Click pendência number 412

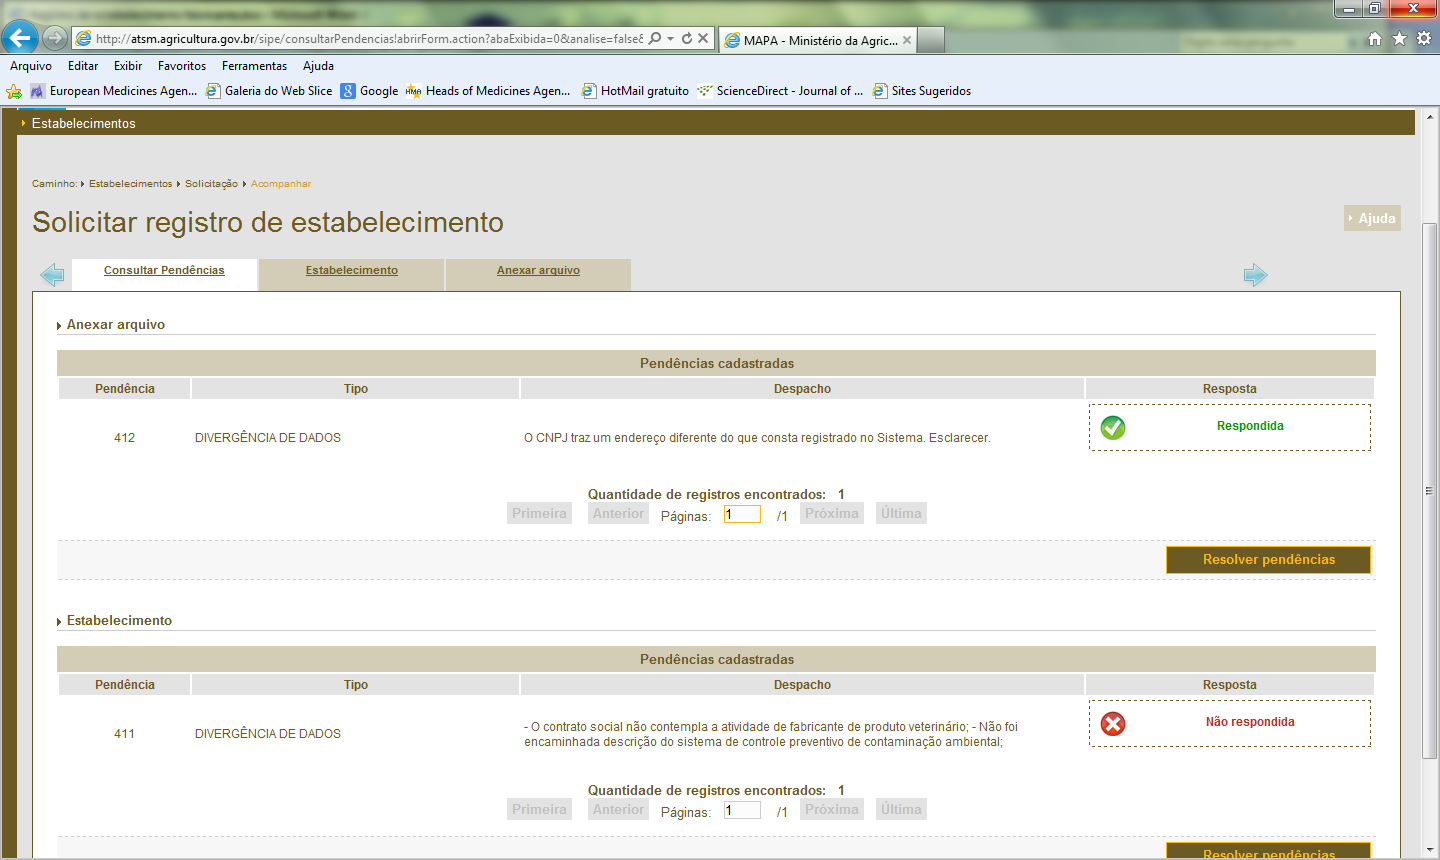coord(124,438)
